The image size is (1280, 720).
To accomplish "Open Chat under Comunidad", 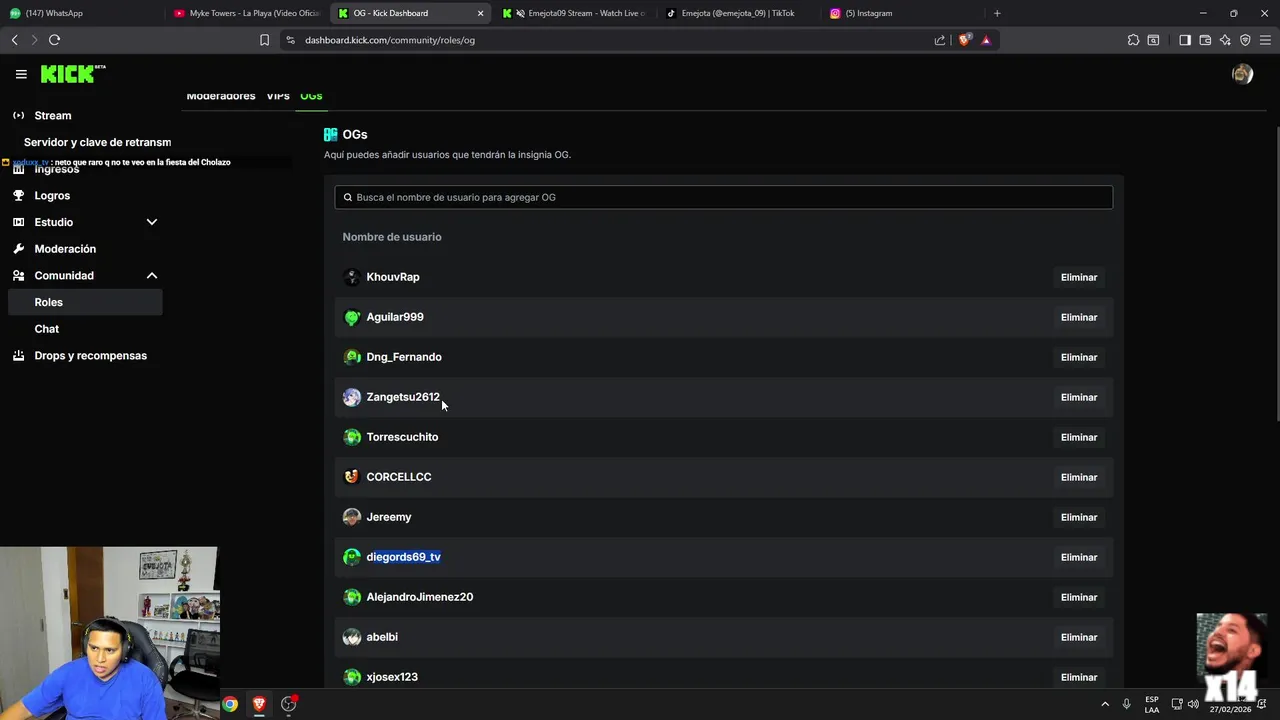I will [x=47, y=329].
